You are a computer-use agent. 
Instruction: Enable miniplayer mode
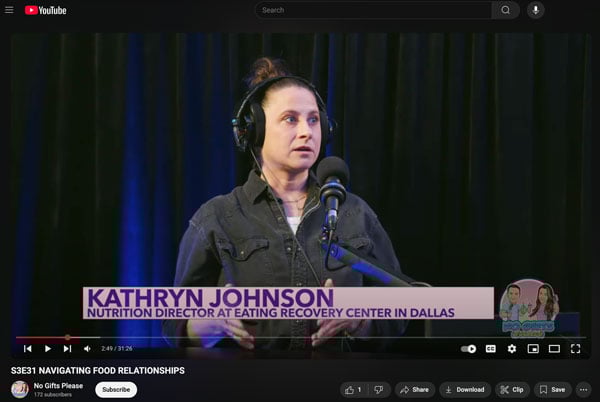click(x=532, y=349)
